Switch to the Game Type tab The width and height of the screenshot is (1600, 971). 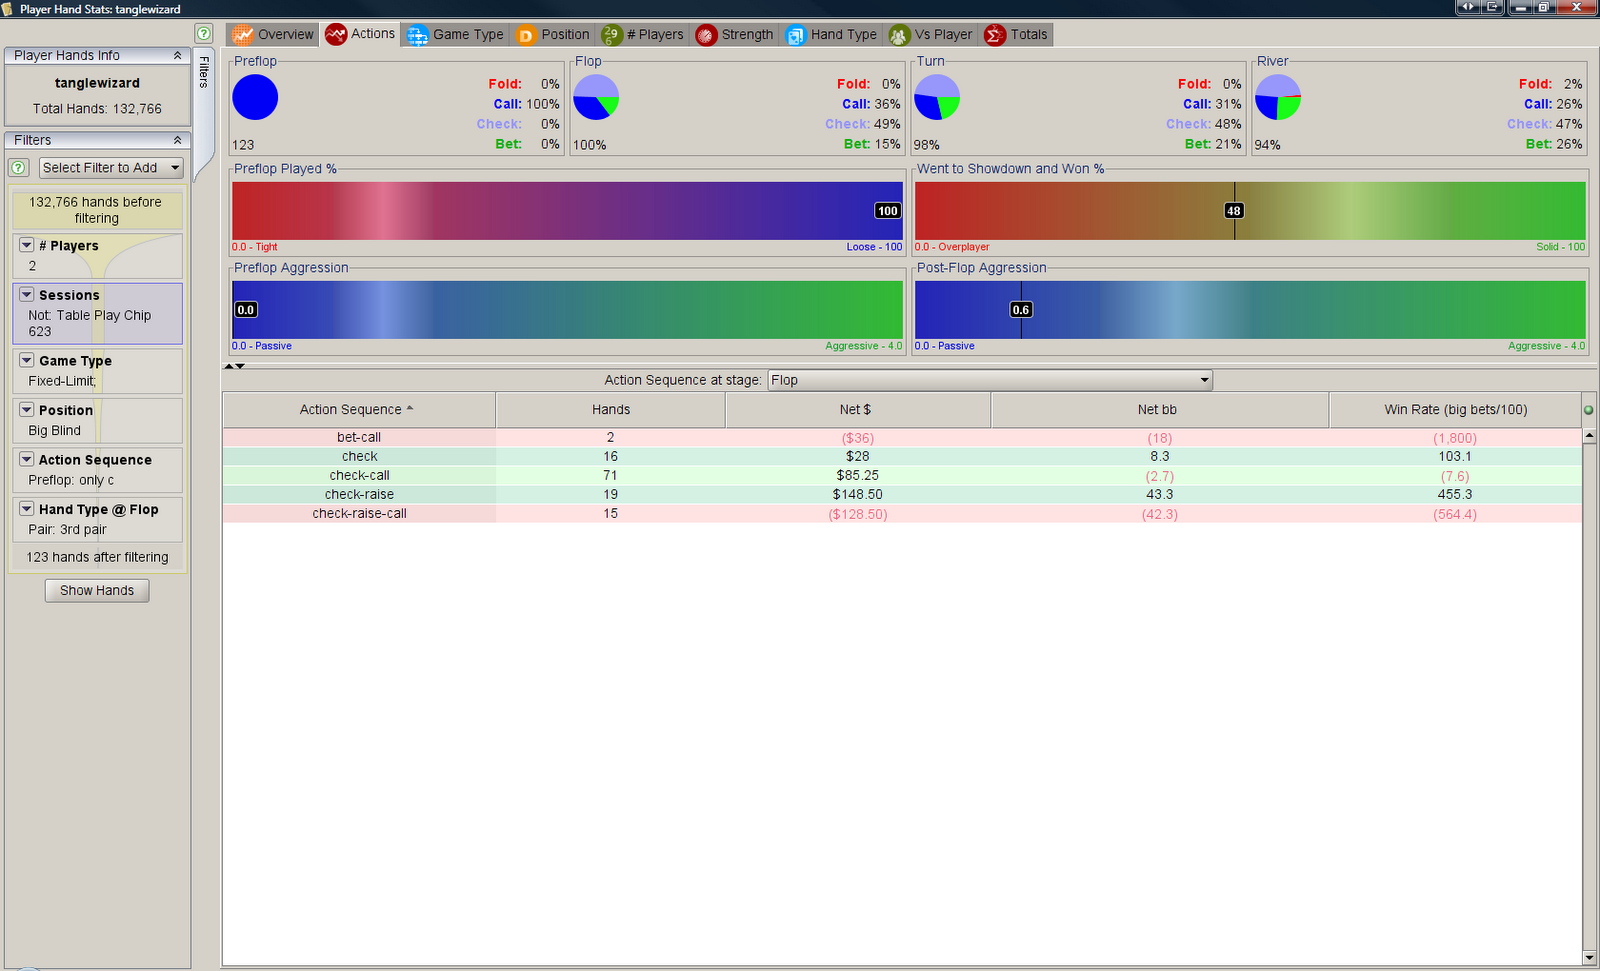(x=456, y=35)
